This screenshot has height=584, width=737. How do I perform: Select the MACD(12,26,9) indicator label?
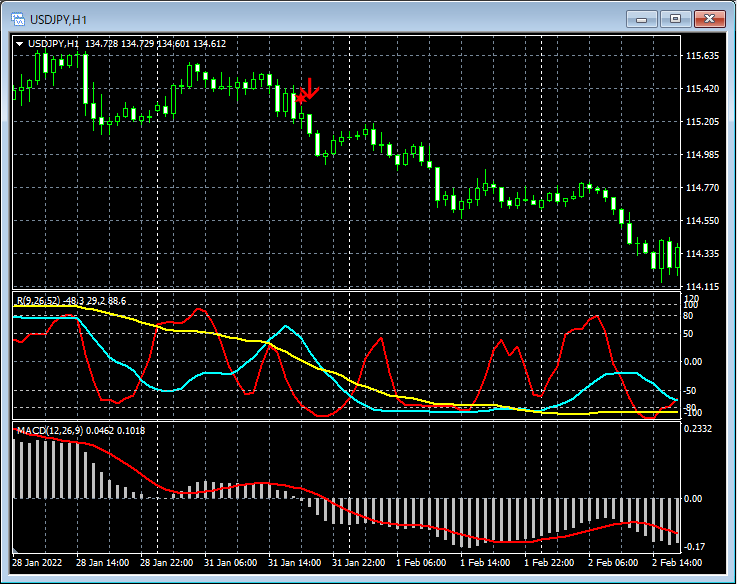(x=48, y=430)
